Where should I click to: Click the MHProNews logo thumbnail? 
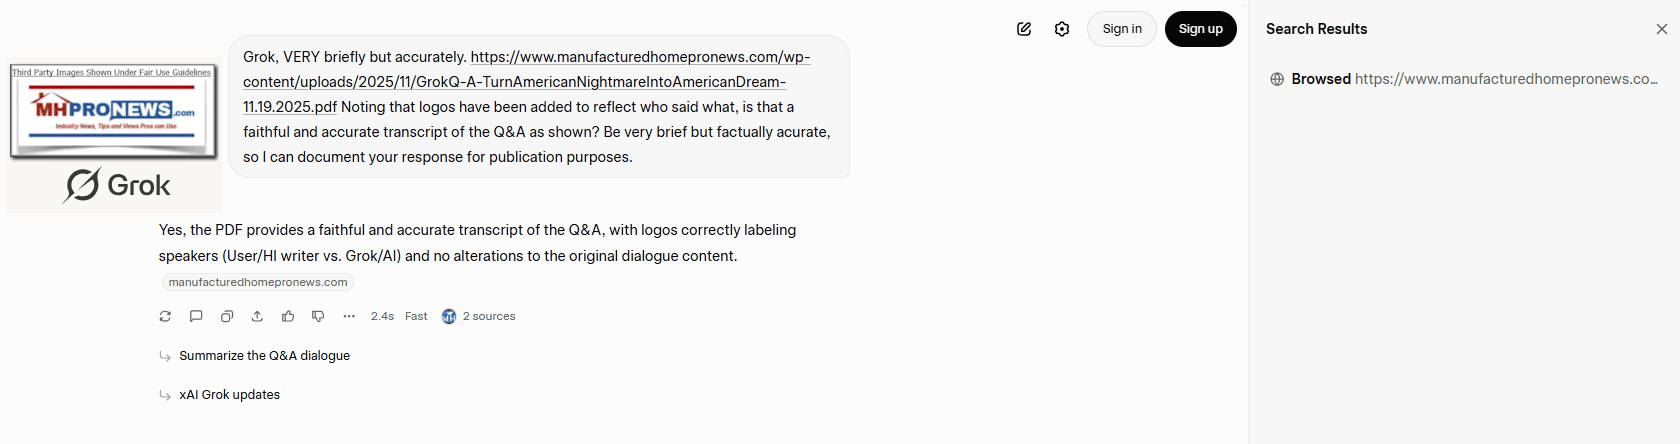click(113, 111)
